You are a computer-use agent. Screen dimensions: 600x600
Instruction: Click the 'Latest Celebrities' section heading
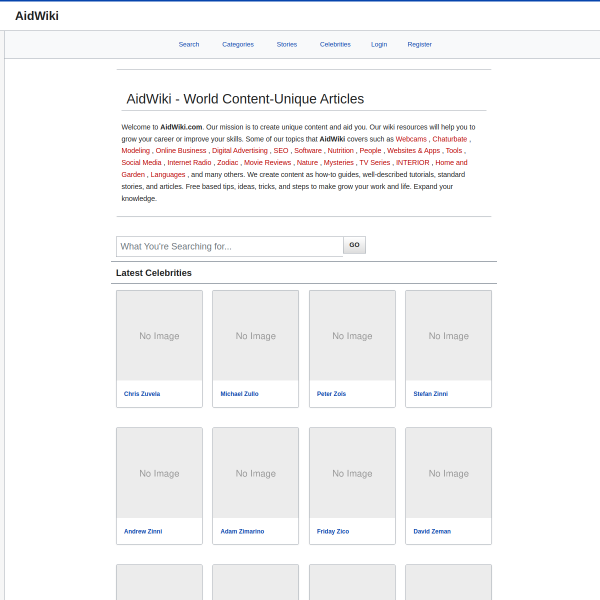tap(153, 273)
